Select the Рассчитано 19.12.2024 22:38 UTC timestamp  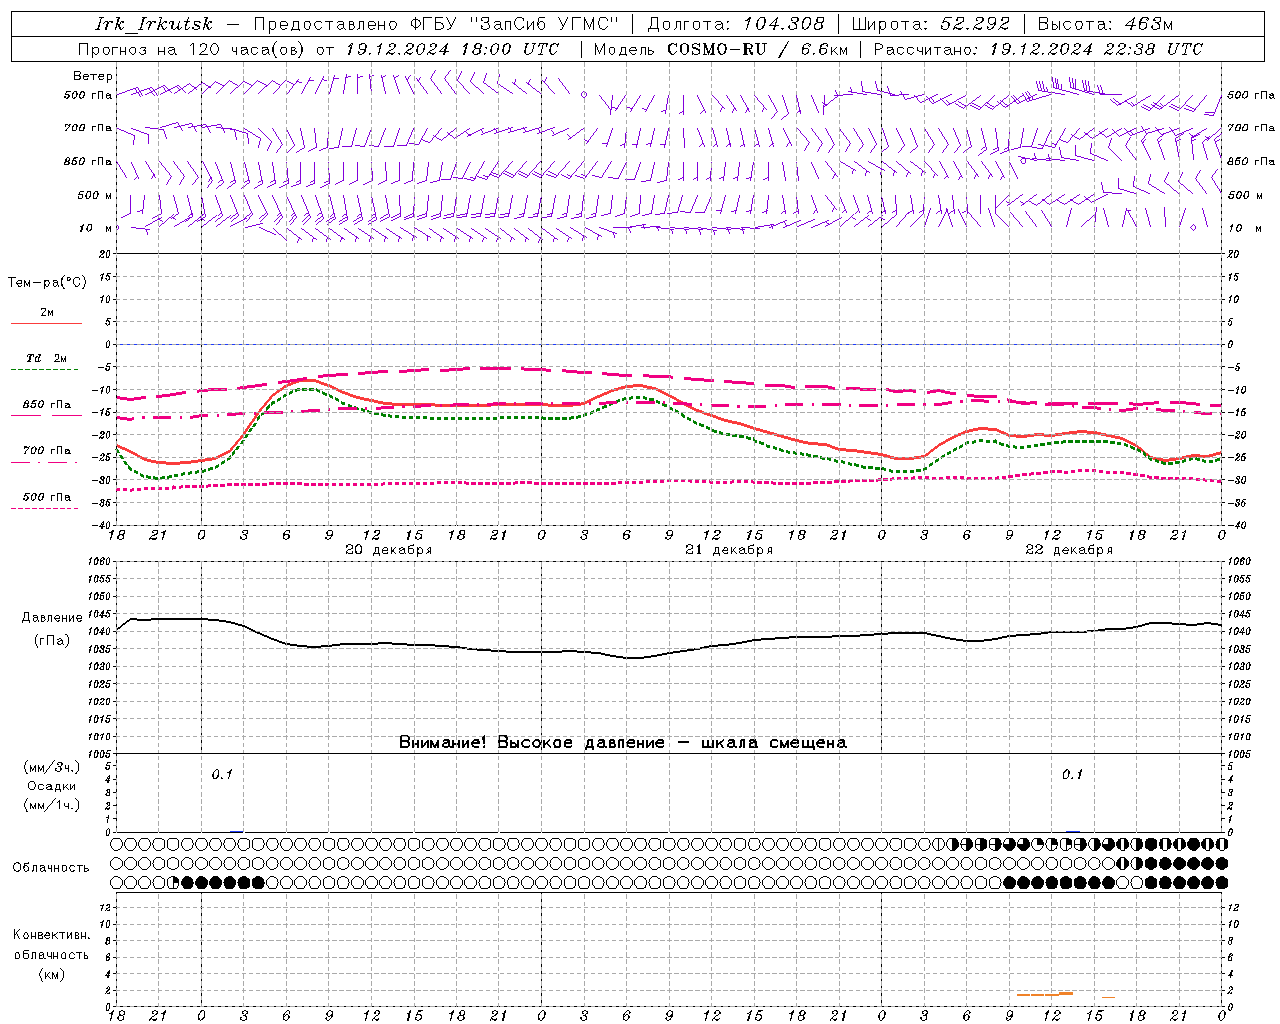coord(1038,49)
